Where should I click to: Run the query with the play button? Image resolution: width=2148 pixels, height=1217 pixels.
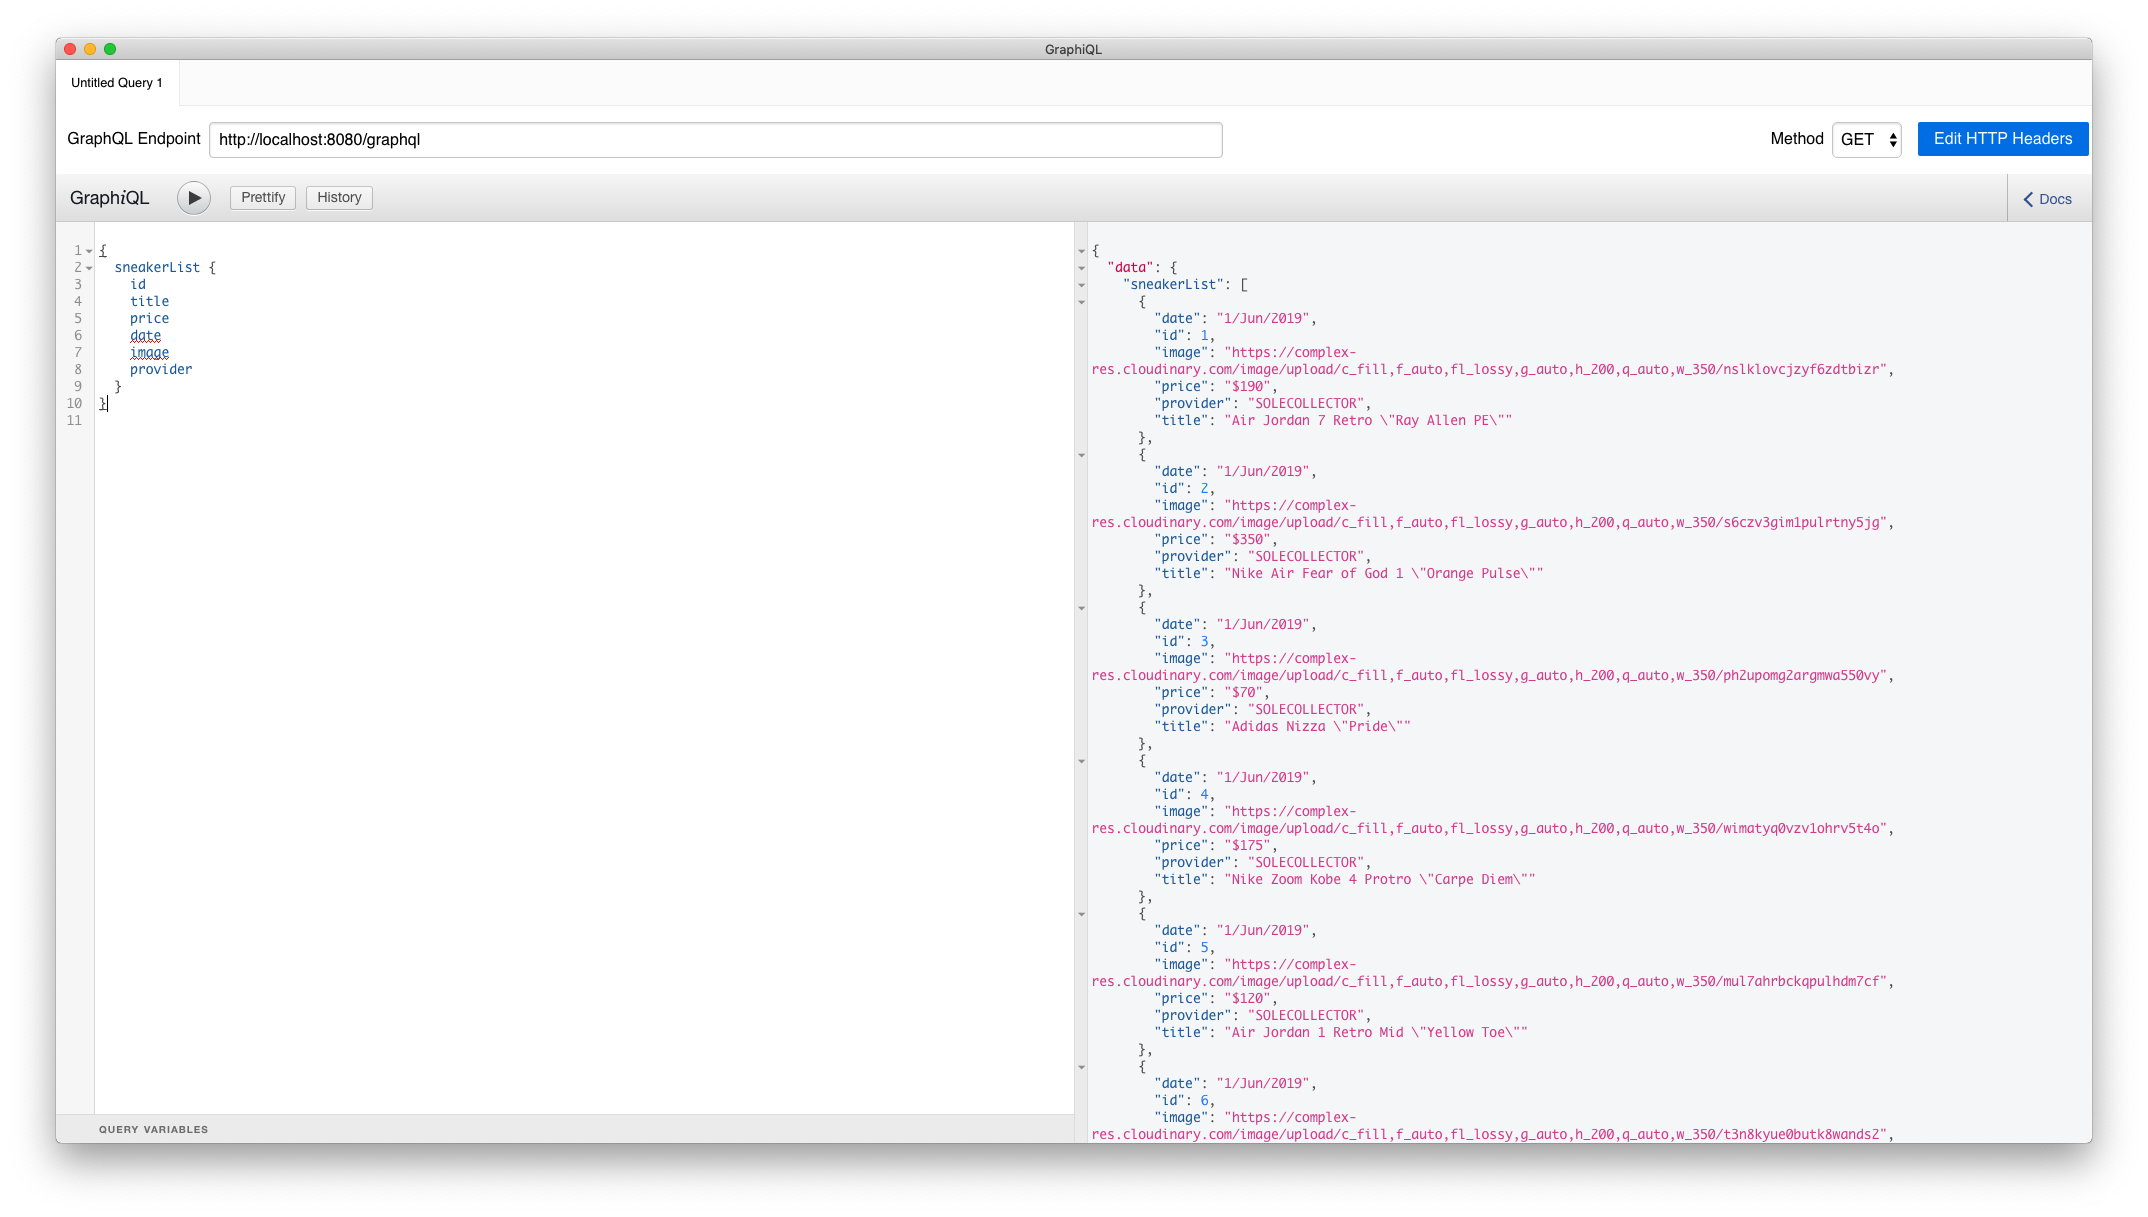[x=194, y=198]
